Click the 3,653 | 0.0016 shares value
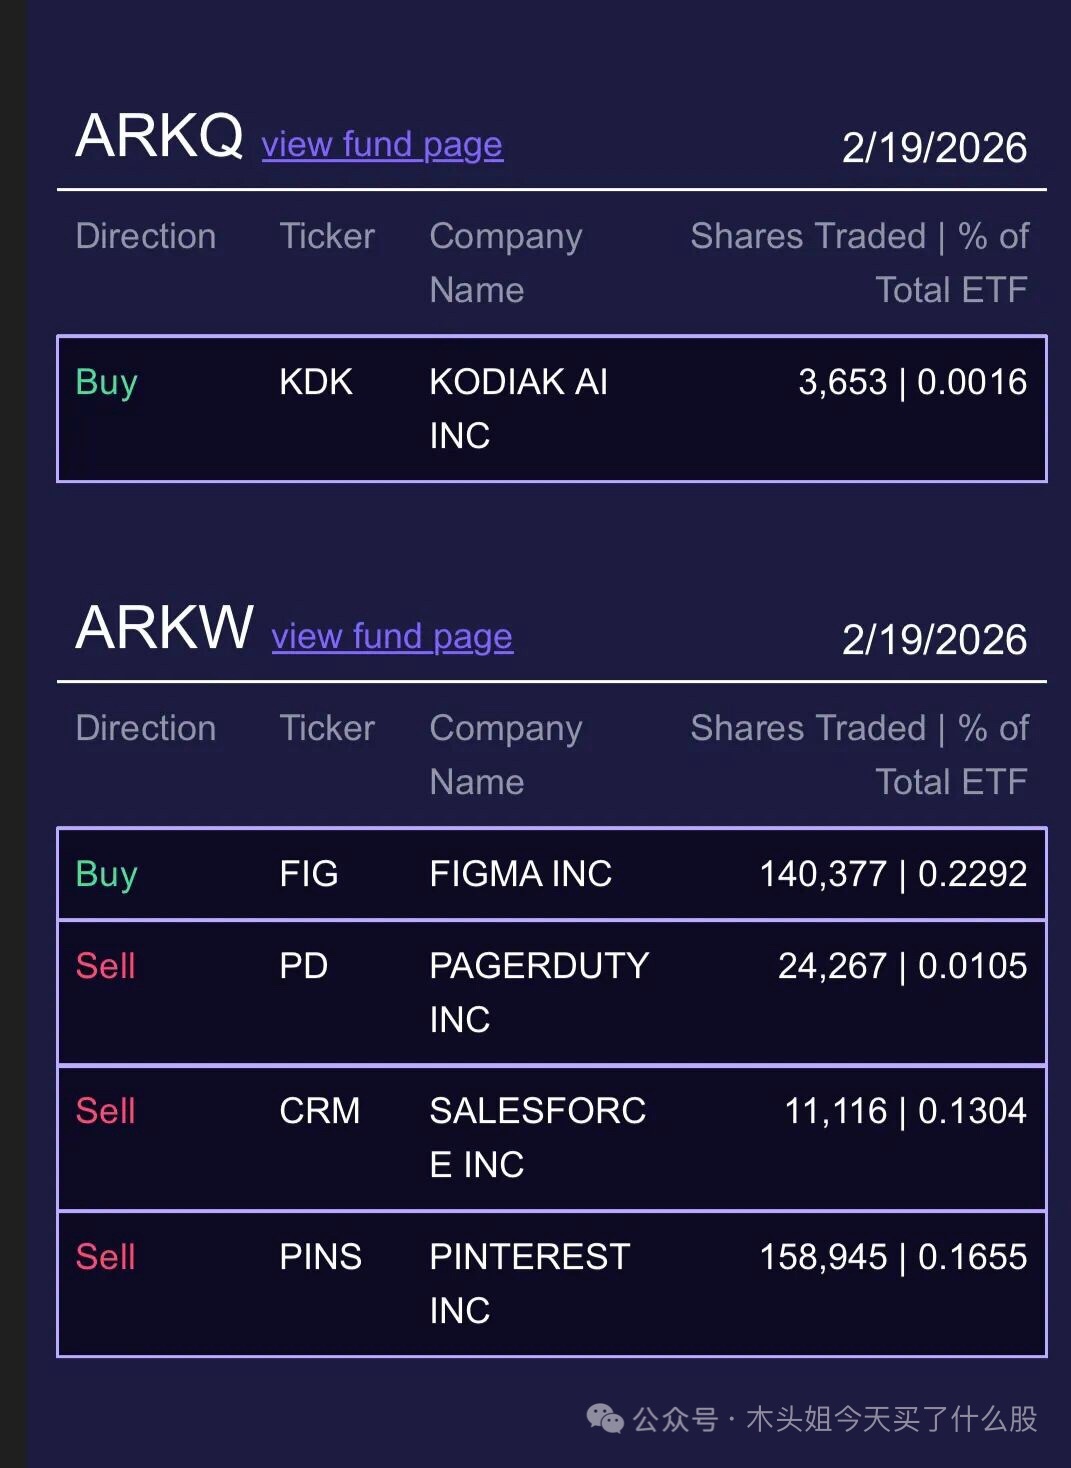 911,382
